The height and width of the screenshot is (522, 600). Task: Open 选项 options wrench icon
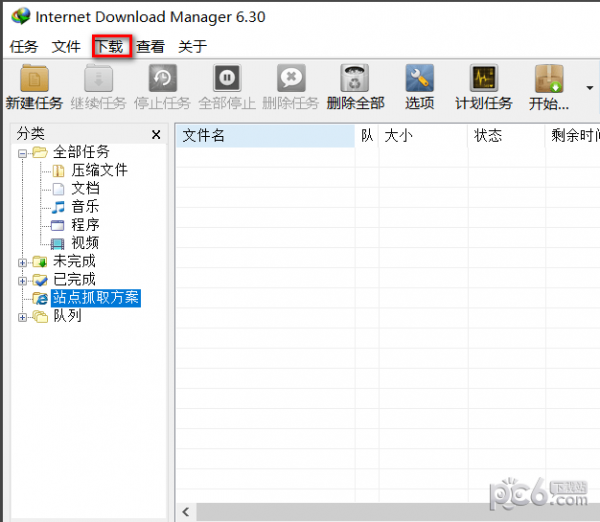[419, 78]
